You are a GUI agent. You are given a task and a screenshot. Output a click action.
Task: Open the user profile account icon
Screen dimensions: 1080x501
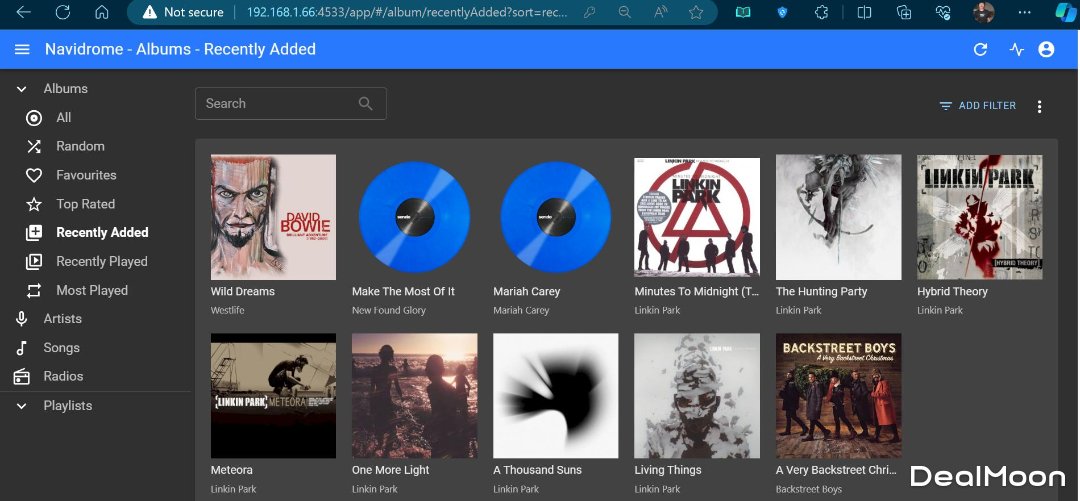[x=1046, y=49]
